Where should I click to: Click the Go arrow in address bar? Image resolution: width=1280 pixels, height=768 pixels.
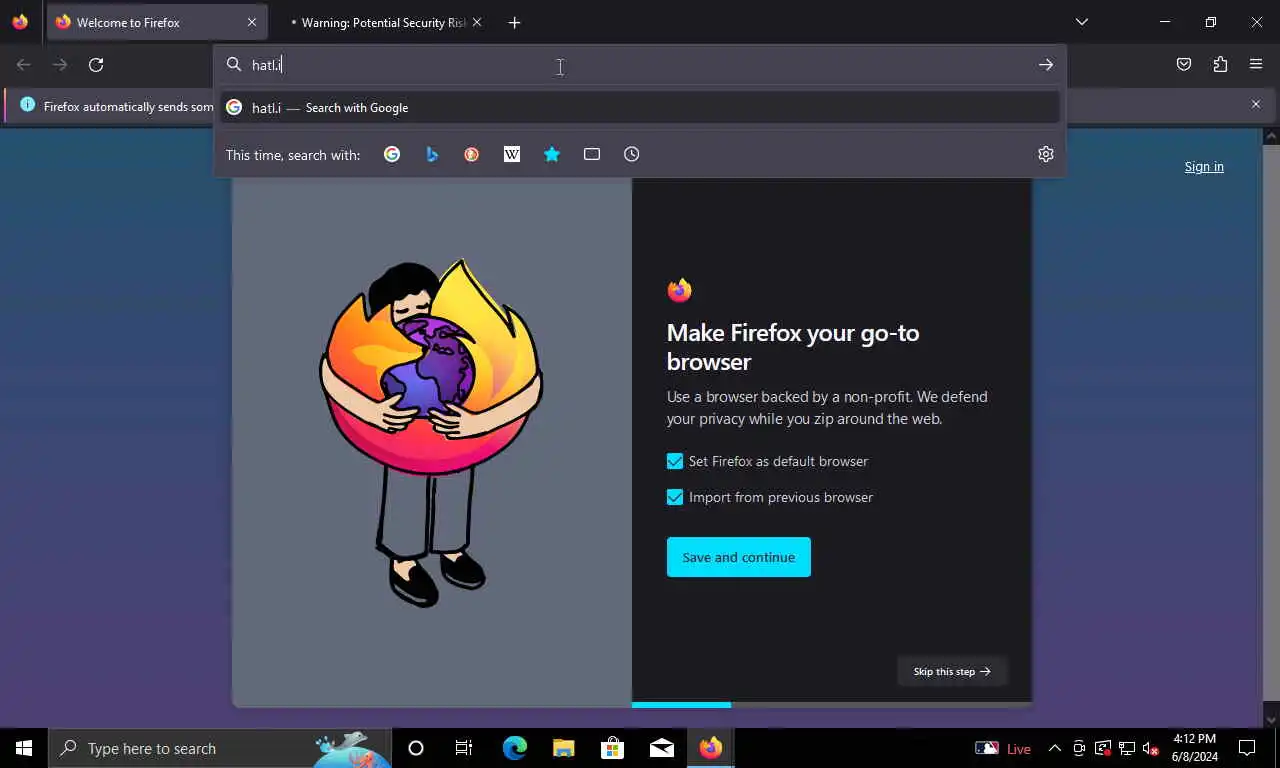coord(1045,65)
